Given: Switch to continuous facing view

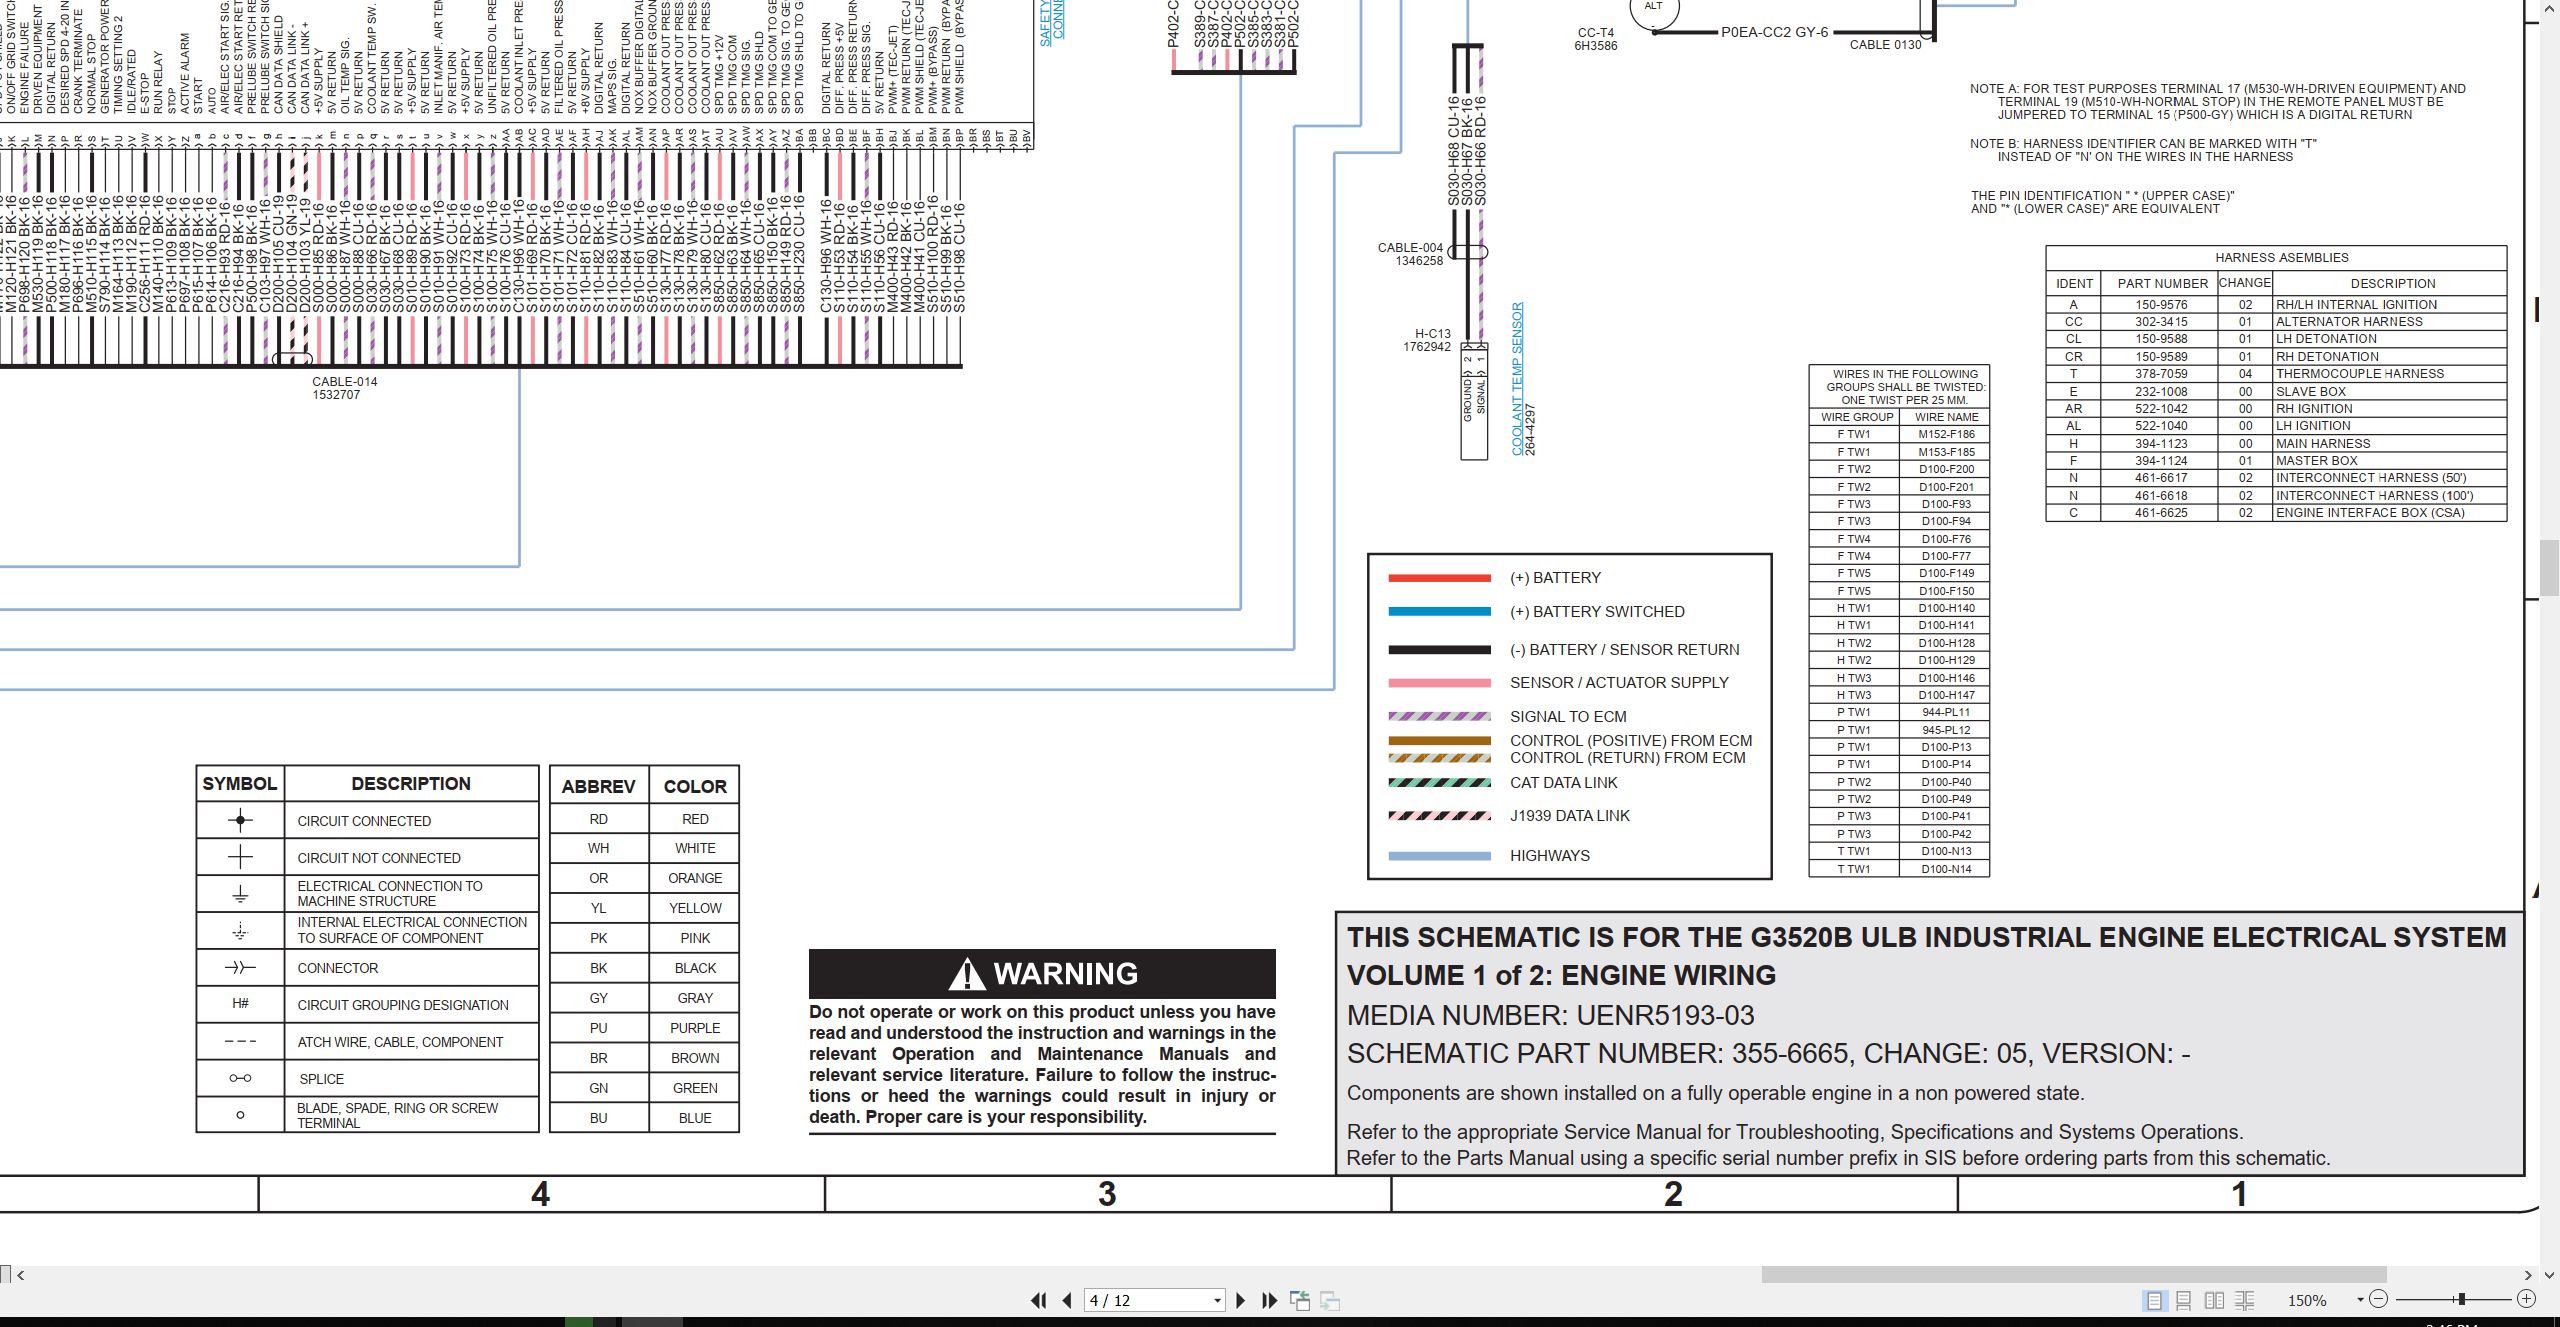Looking at the screenshot, I should click(x=2245, y=1301).
